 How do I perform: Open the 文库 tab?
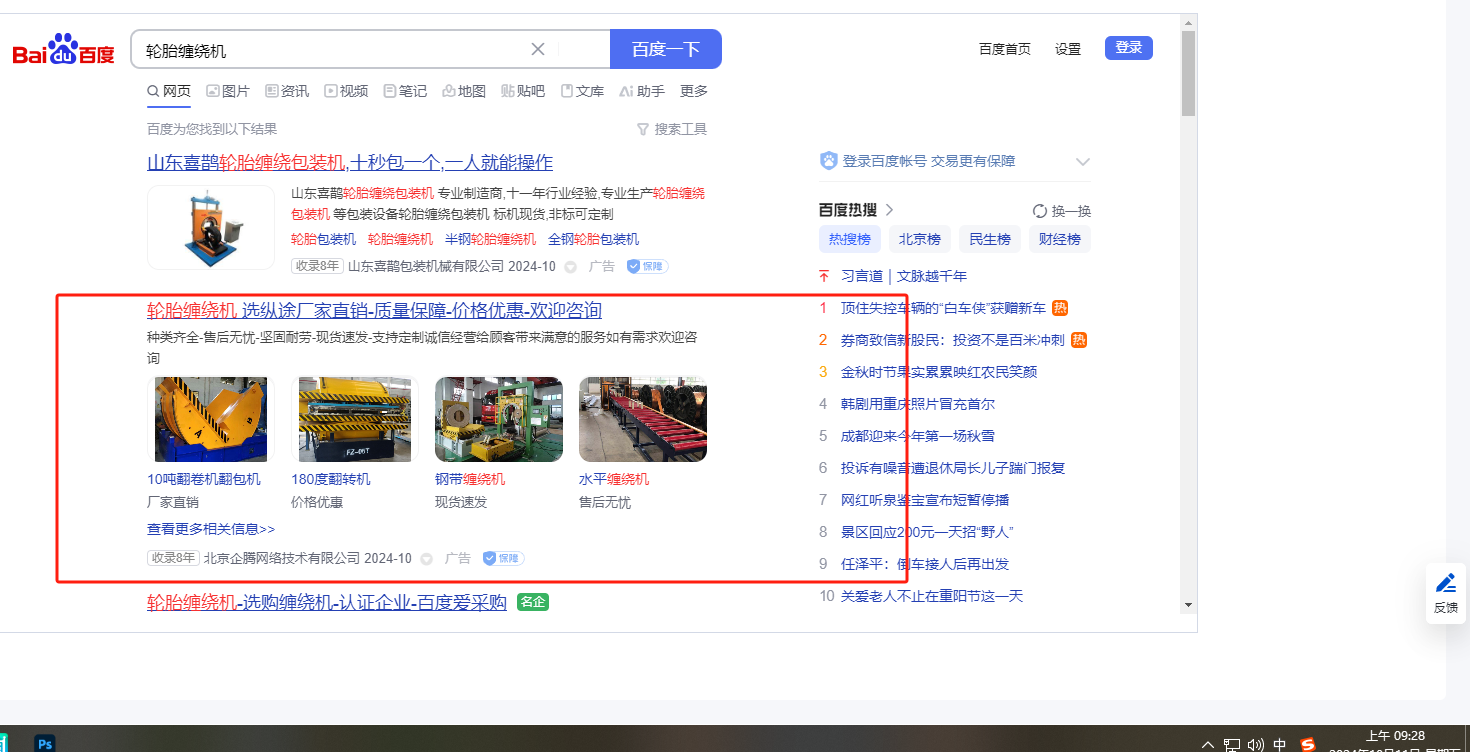pos(582,91)
